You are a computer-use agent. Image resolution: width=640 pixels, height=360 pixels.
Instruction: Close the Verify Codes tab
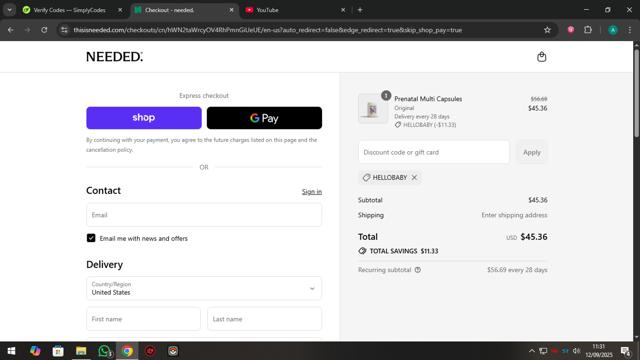tap(120, 10)
